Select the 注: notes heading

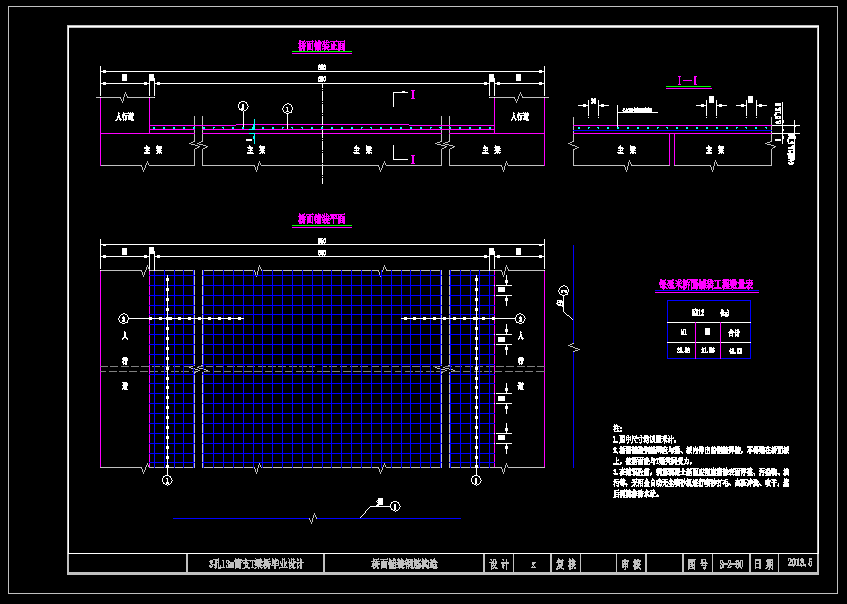tap(617, 427)
